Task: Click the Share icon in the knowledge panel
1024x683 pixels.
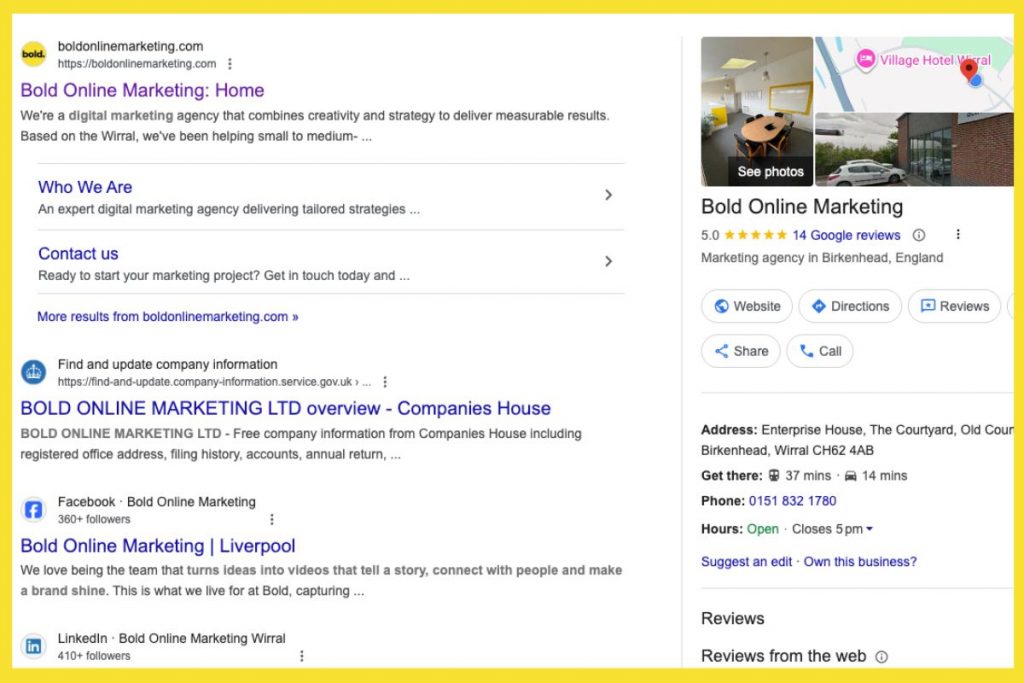Action: tap(720, 351)
